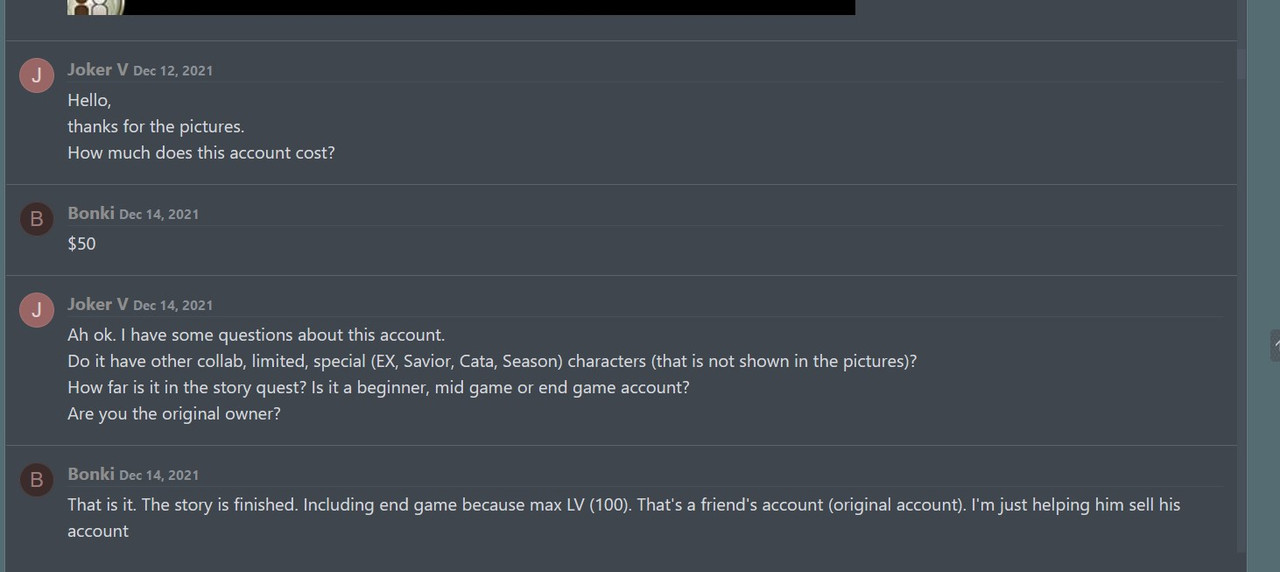Click Bonki's avatar beside the $50 reply
The image size is (1280, 572).
click(x=37, y=219)
